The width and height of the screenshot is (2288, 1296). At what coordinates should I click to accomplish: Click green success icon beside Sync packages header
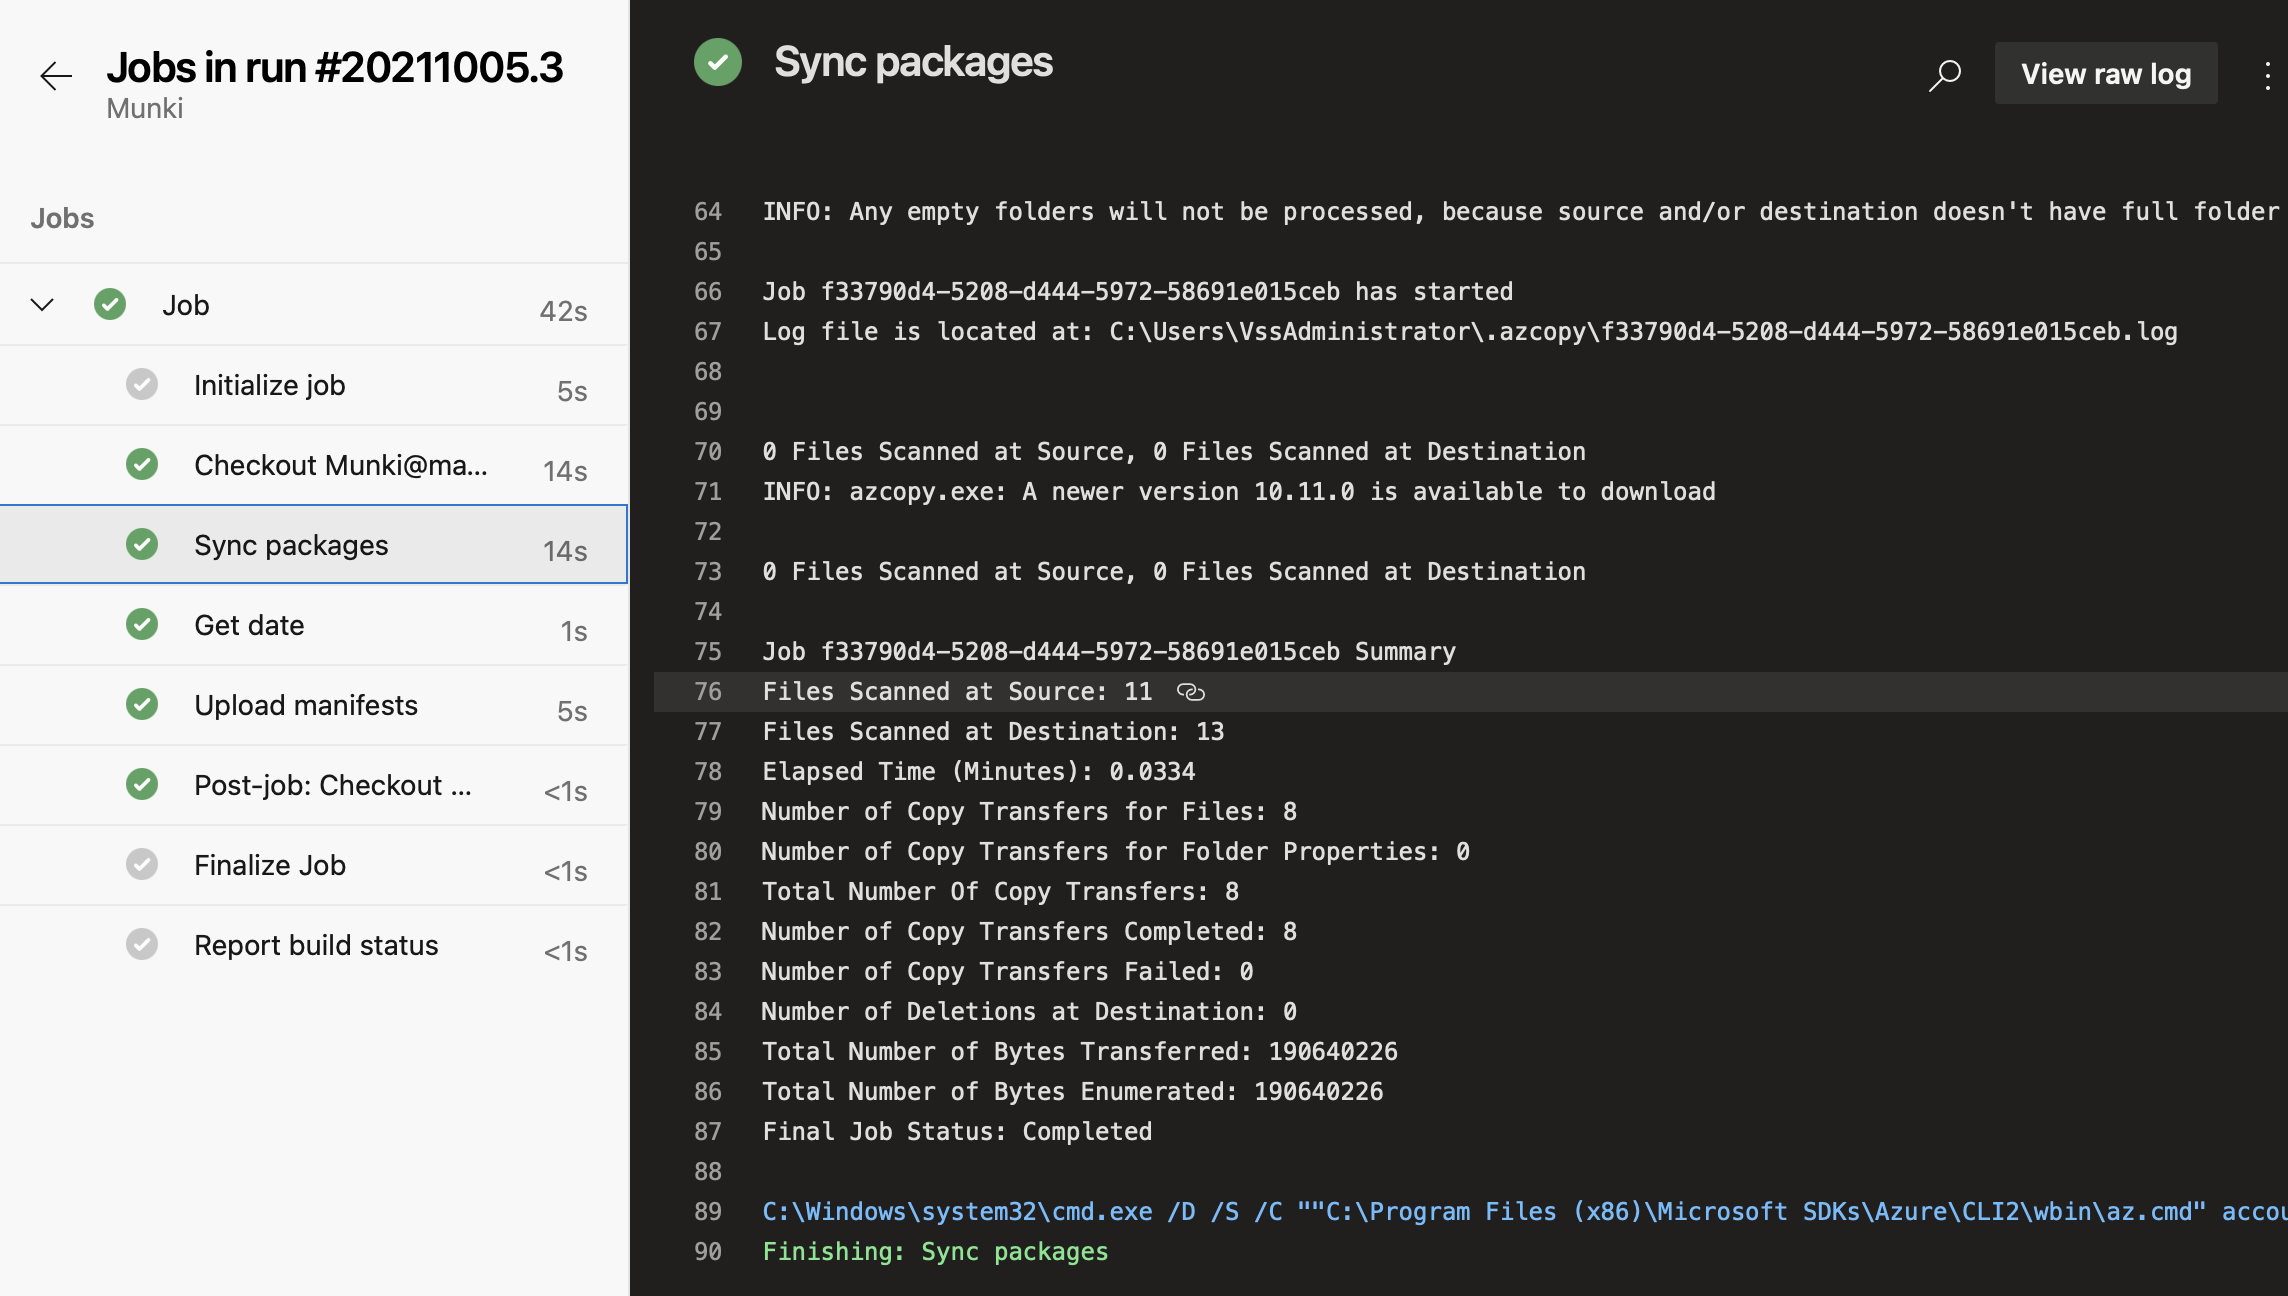click(x=718, y=62)
